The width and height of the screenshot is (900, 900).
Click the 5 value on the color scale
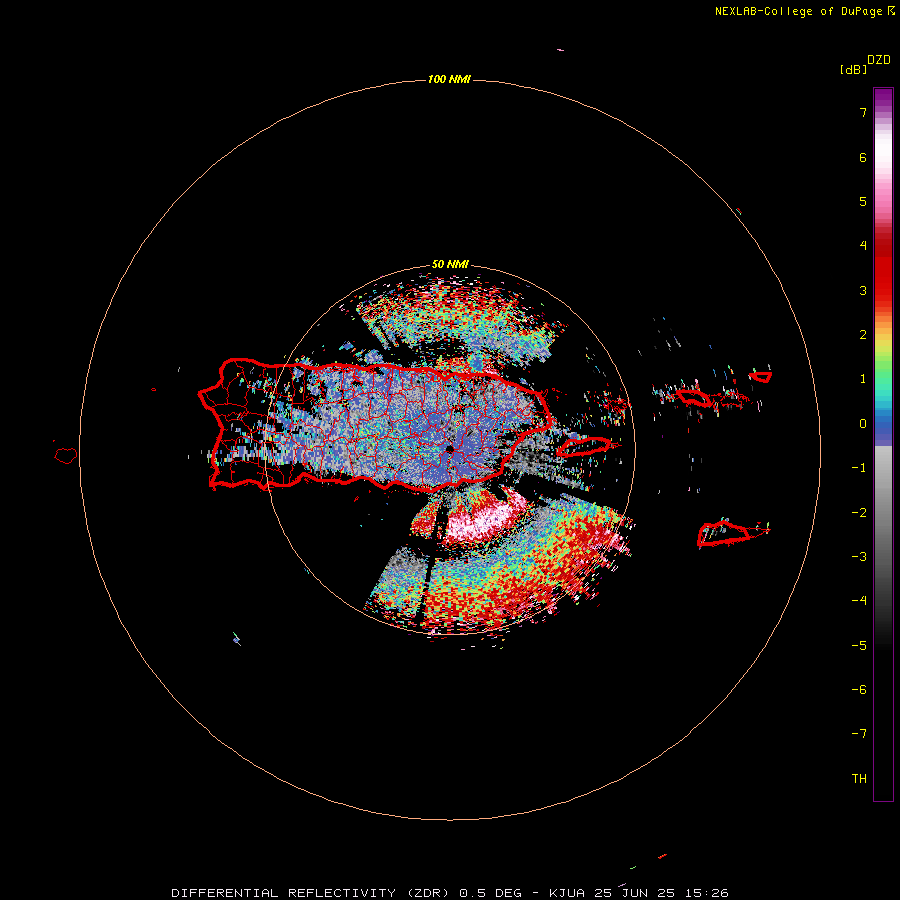(x=863, y=201)
